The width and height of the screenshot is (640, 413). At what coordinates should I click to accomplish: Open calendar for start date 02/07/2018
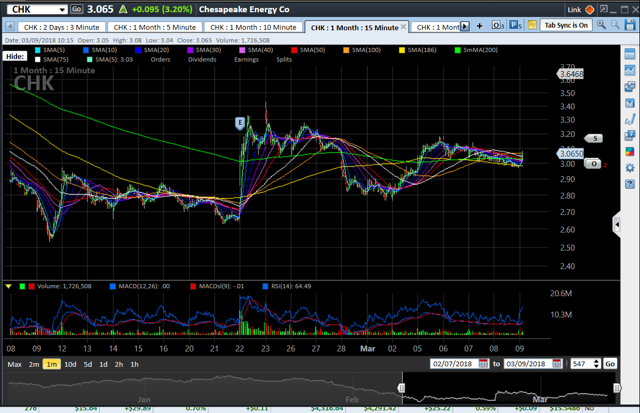(x=483, y=363)
